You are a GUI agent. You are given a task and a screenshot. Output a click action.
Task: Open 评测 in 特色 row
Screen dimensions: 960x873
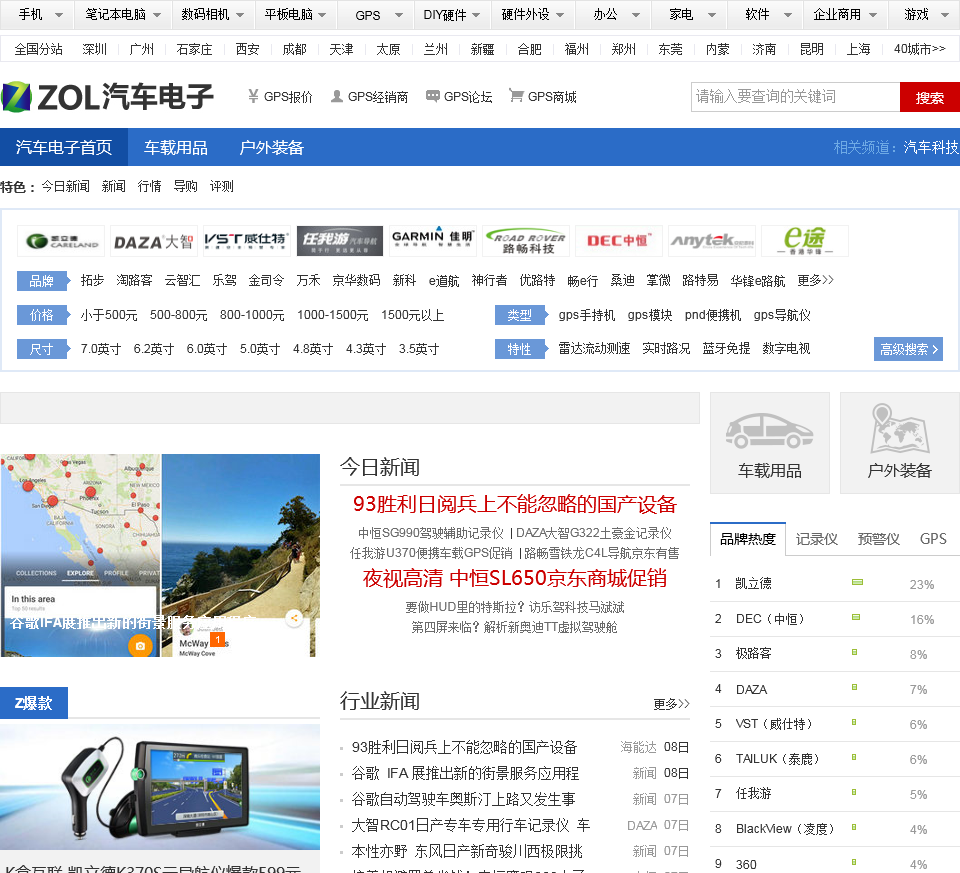[222, 186]
